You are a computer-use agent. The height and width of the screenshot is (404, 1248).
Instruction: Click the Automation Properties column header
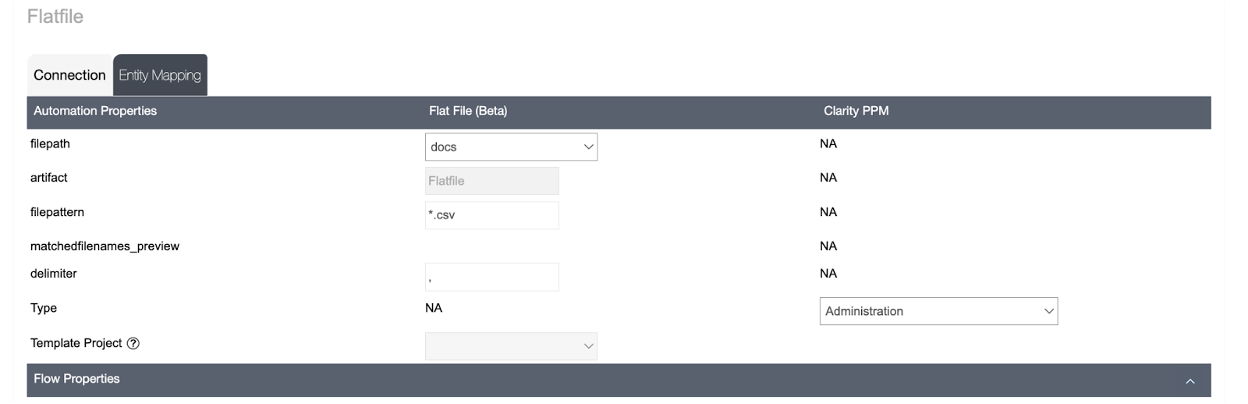pyautogui.click(x=95, y=111)
